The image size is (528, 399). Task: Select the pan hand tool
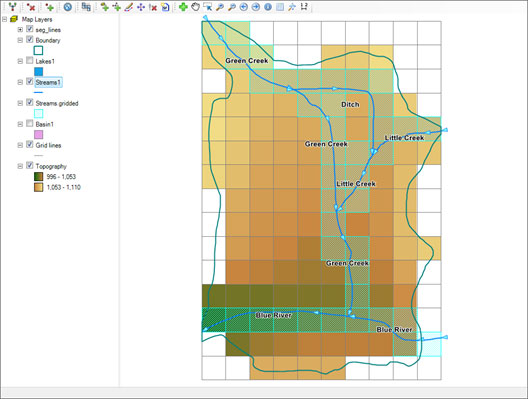pyautogui.click(x=195, y=7)
